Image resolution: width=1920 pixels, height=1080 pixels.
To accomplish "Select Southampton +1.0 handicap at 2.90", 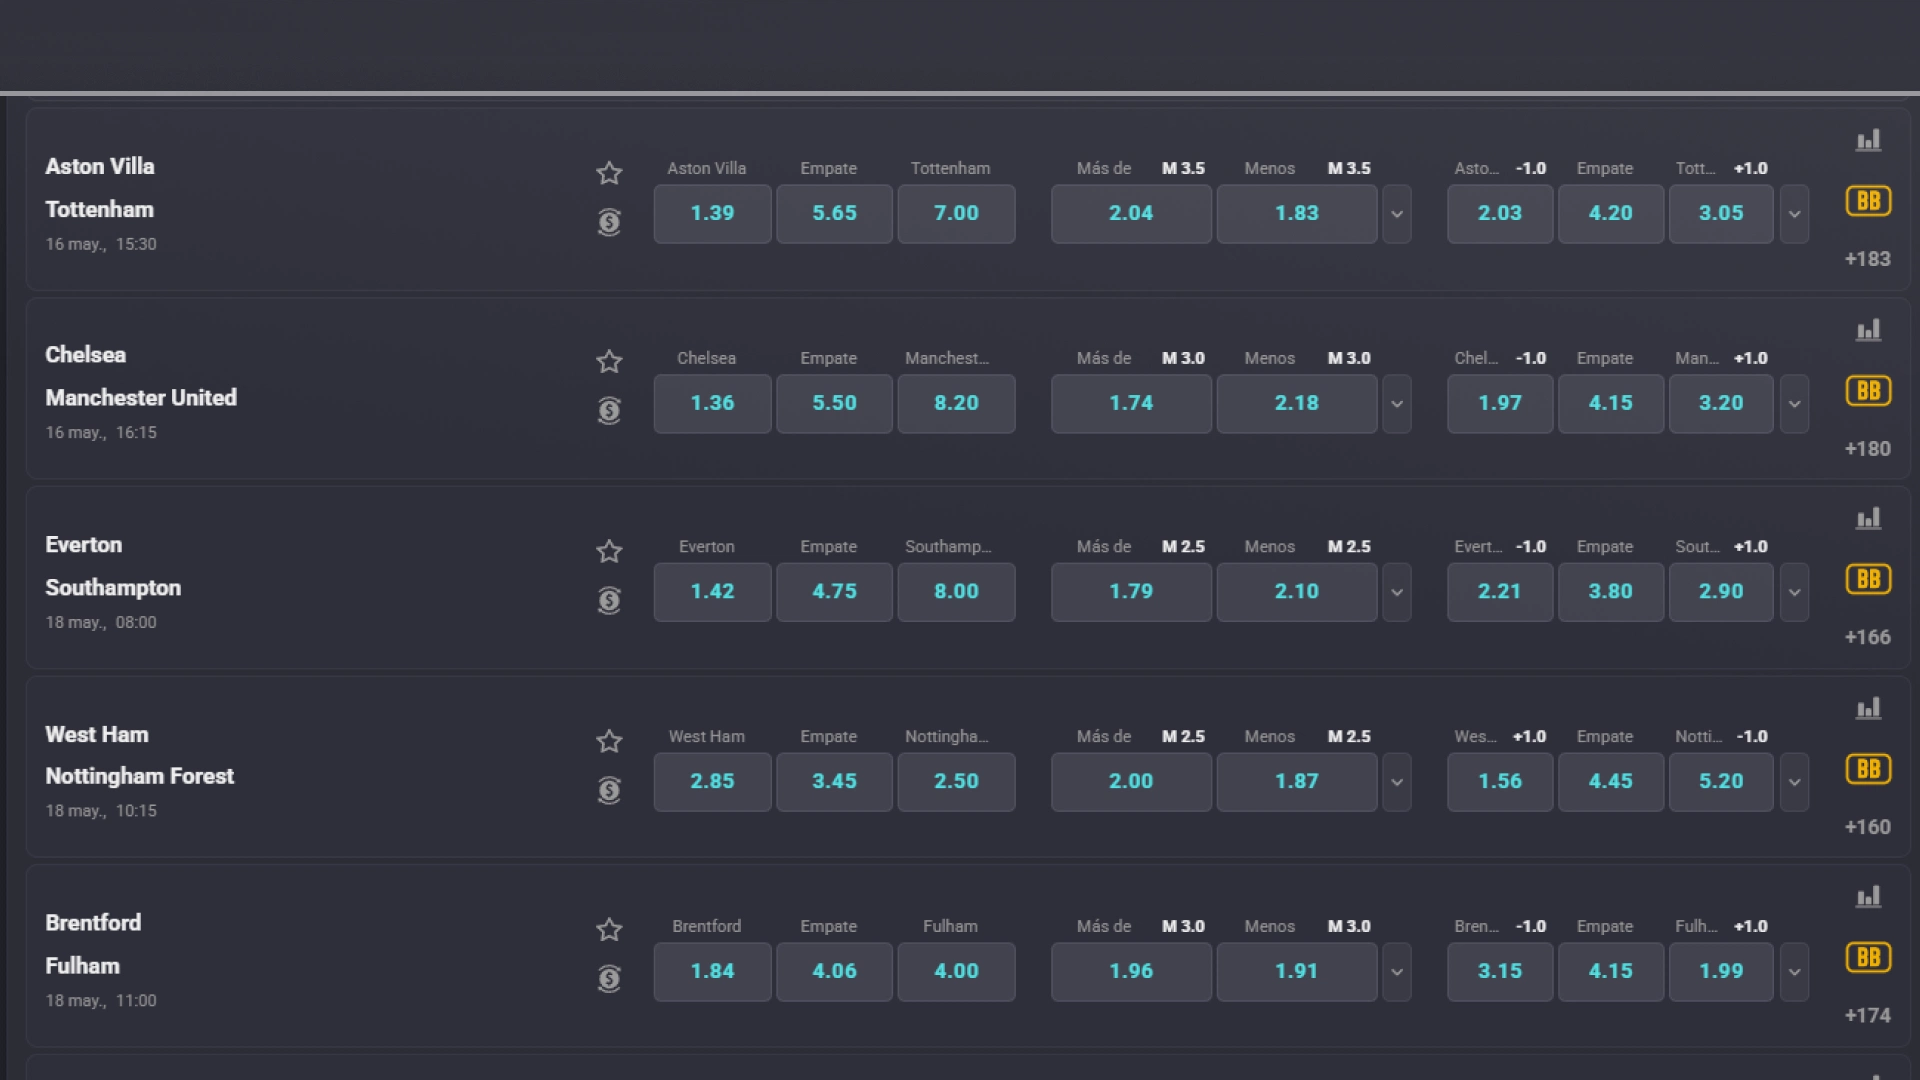I will (1721, 592).
